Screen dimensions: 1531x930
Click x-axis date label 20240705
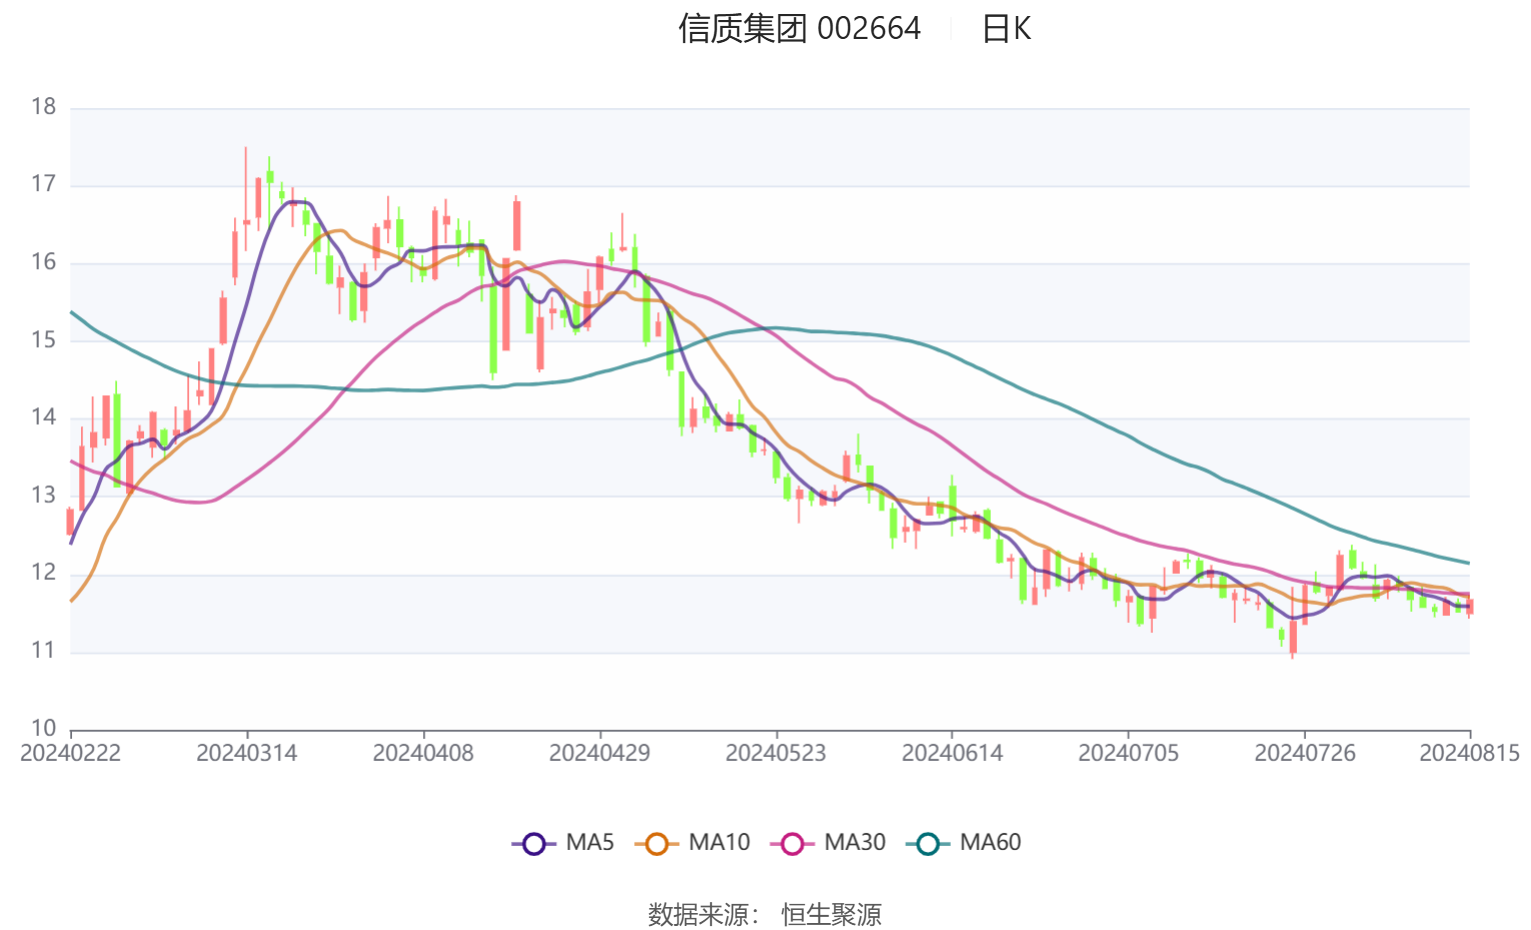(x=1128, y=753)
